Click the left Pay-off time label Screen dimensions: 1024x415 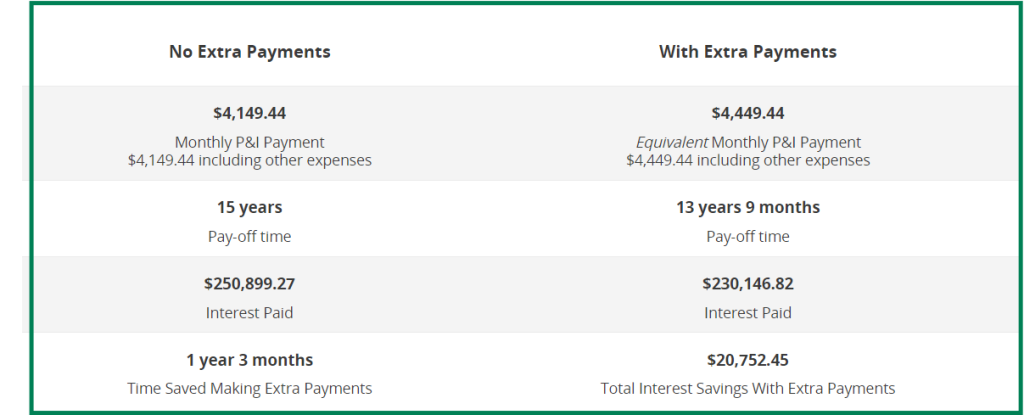point(249,237)
